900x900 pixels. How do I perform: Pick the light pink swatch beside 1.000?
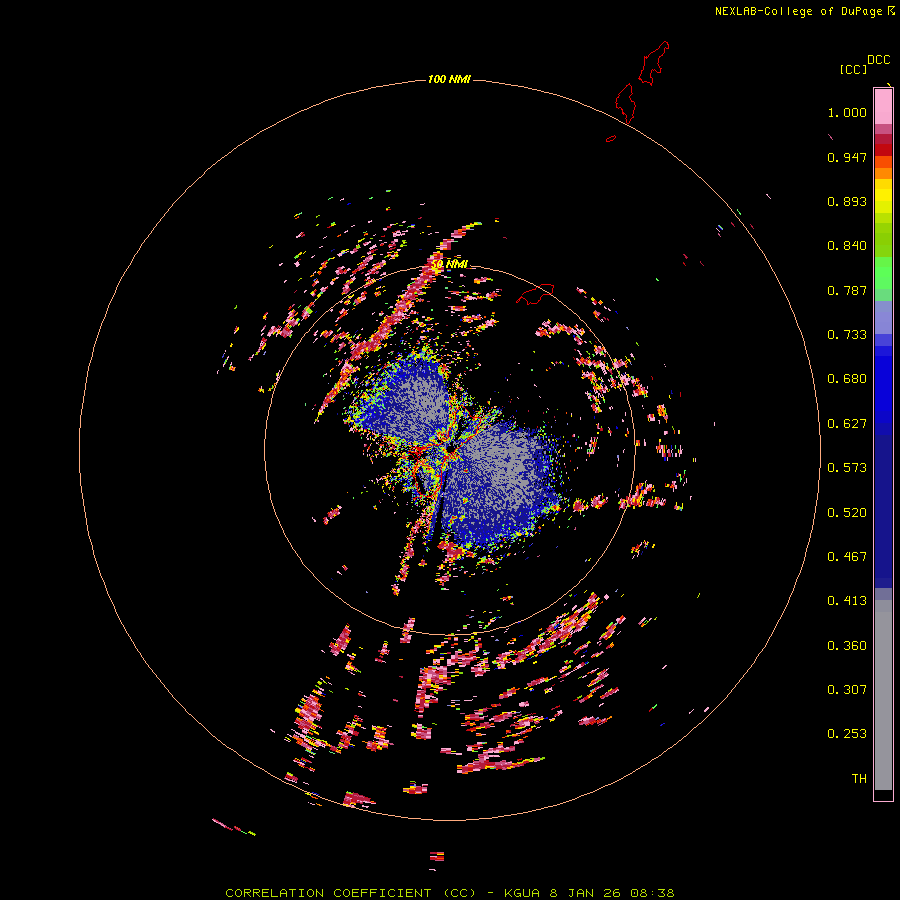coord(883,107)
